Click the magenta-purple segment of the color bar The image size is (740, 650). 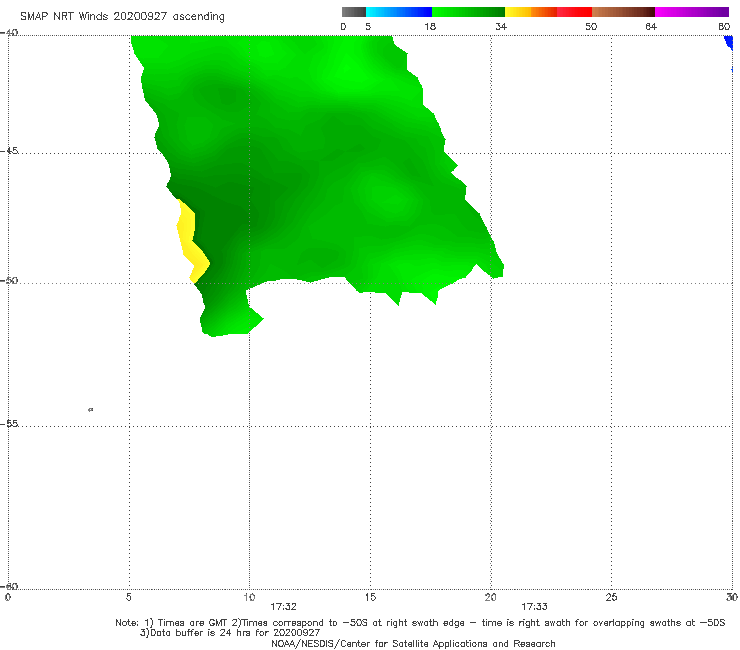(692, 12)
